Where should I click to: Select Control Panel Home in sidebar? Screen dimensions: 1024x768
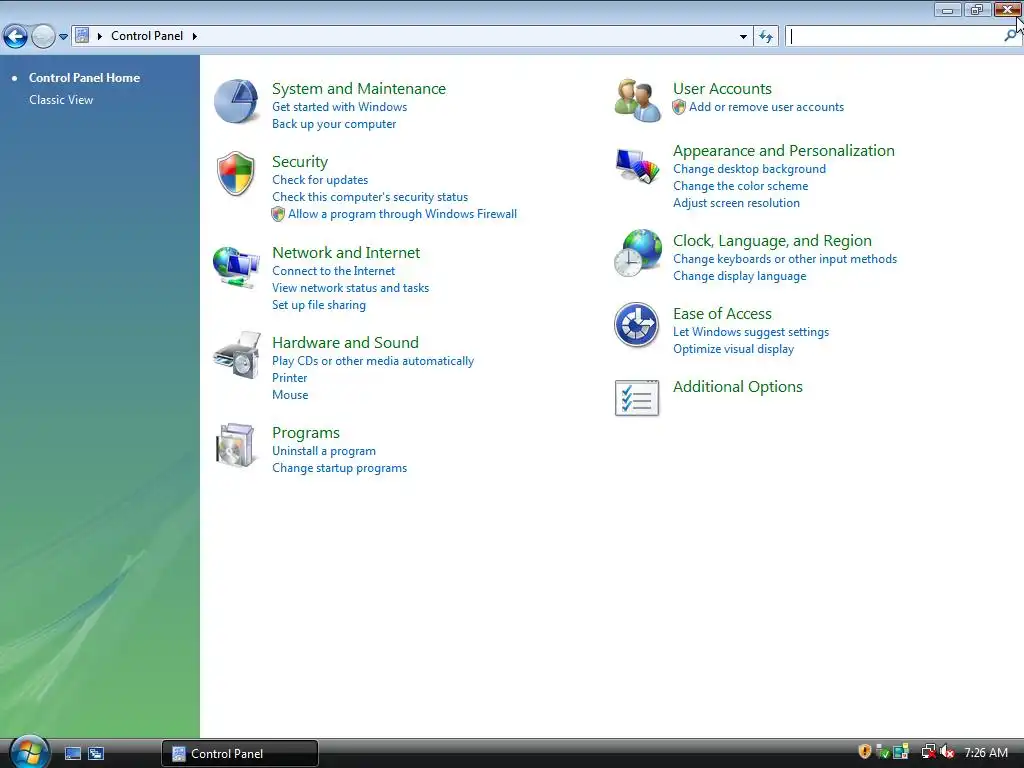pos(84,78)
